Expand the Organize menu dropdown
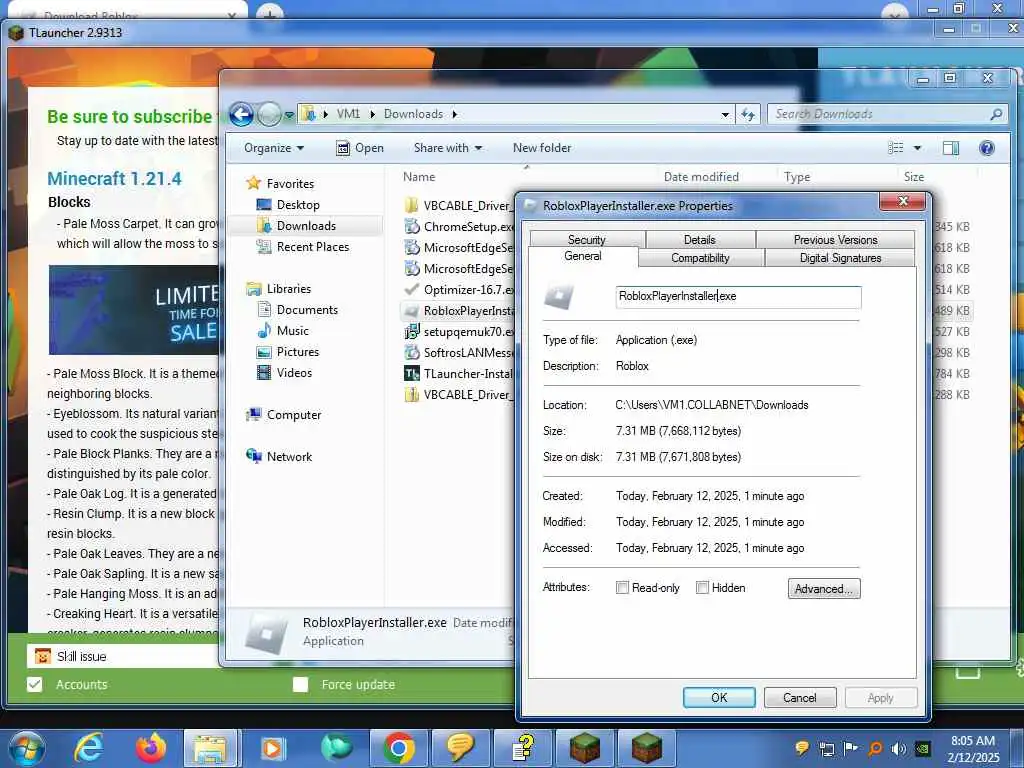Image resolution: width=1024 pixels, height=768 pixels. point(274,148)
